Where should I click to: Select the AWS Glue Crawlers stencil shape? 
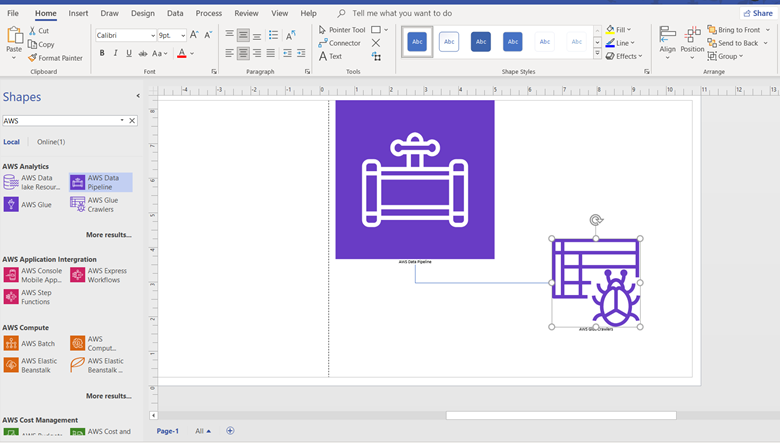95,204
